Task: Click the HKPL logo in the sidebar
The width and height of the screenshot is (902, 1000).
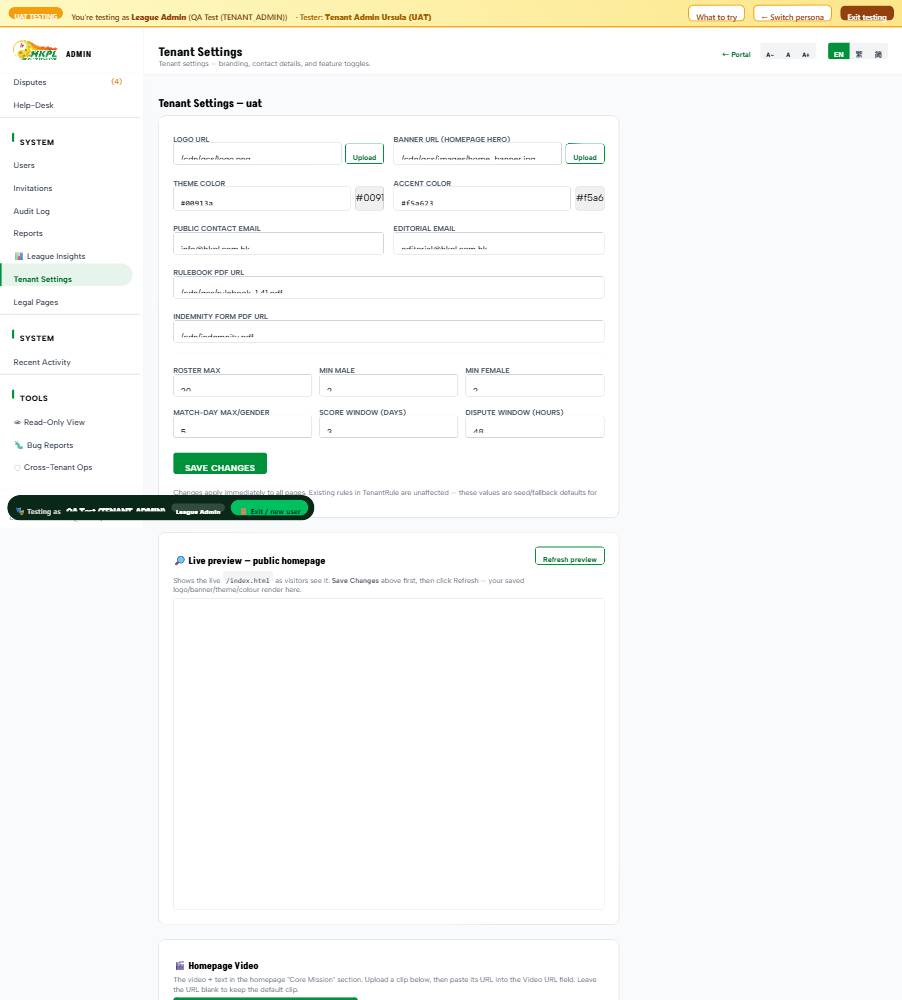Action: pyautogui.click(x=36, y=50)
